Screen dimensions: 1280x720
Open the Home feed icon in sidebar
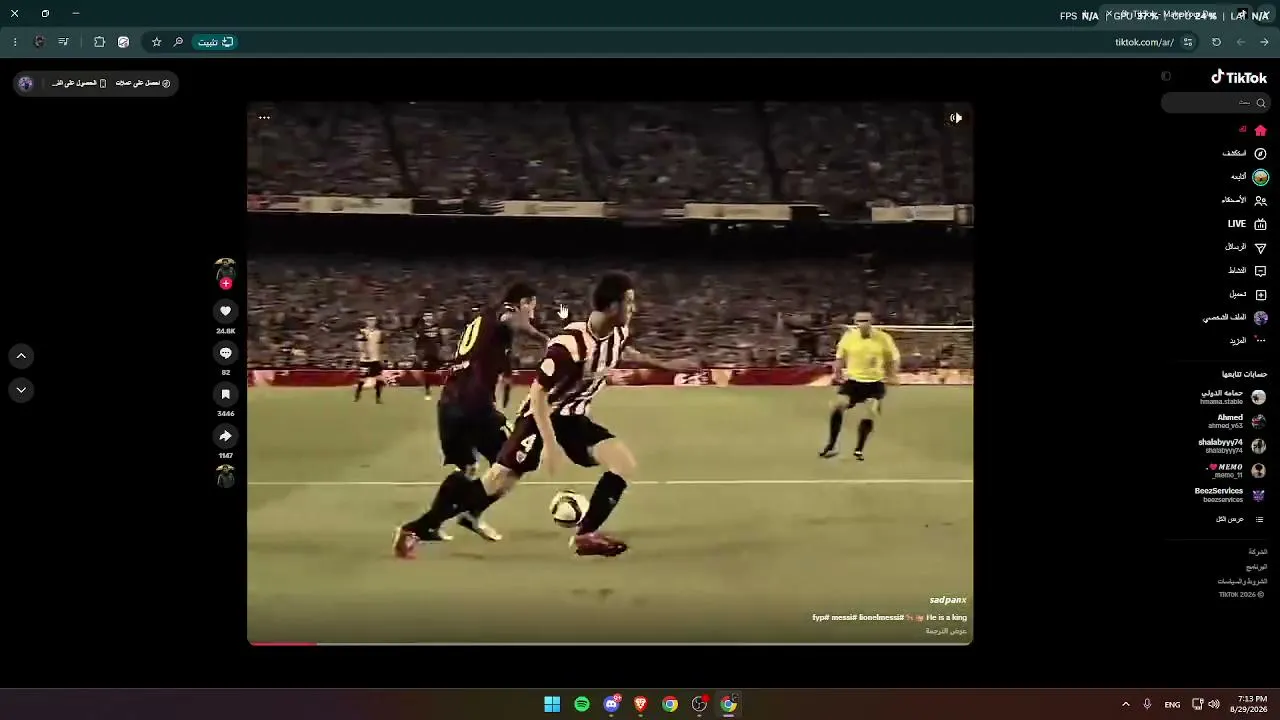(x=1260, y=130)
